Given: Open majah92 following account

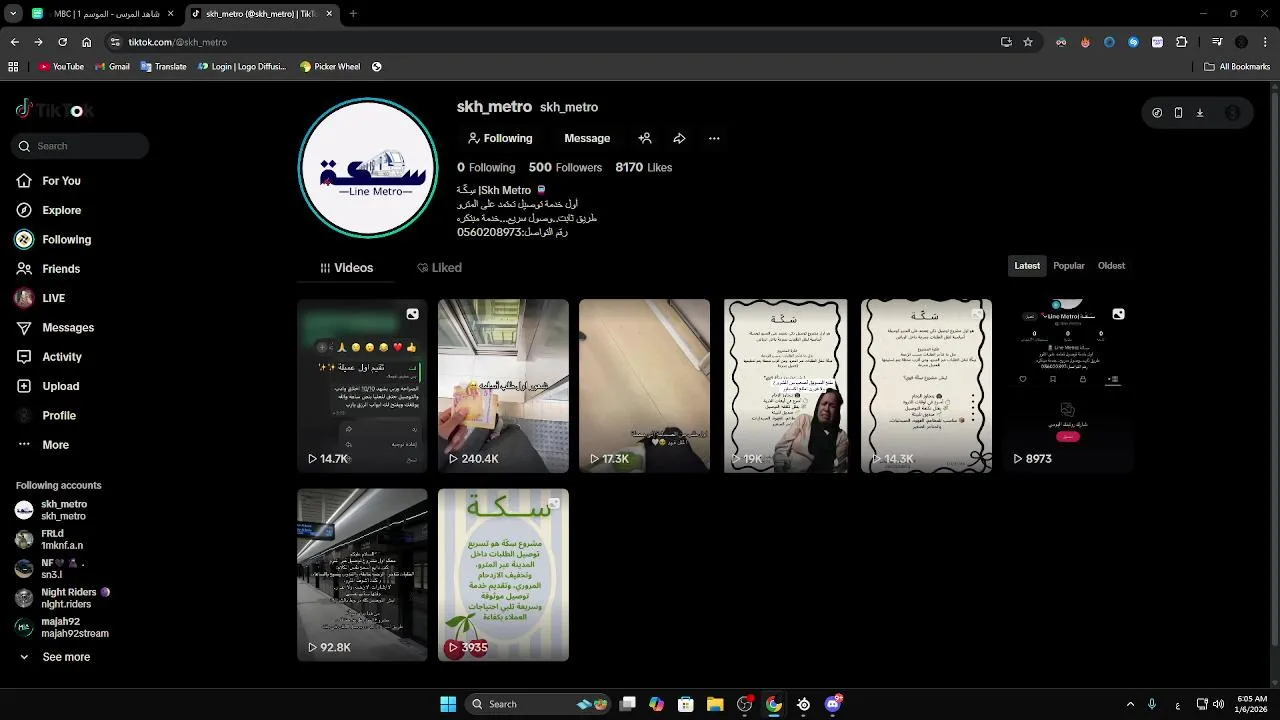Looking at the screenshot, I should click(x=62, y=628).
